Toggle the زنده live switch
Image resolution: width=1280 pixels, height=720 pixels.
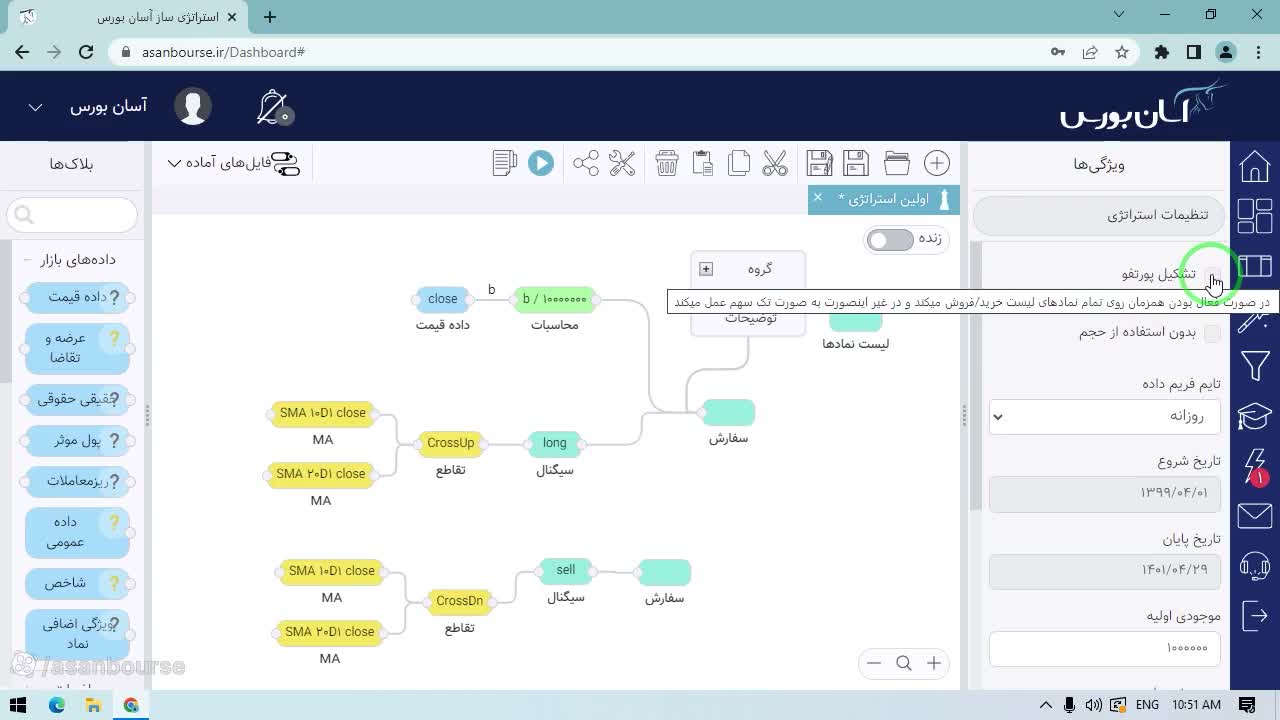(x=890, y=240)
